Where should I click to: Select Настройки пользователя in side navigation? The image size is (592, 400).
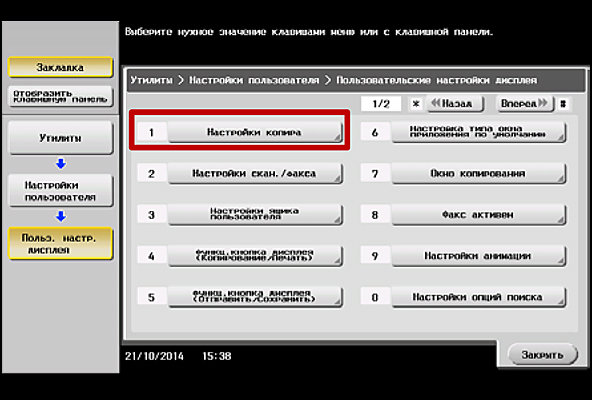(60, 191)
